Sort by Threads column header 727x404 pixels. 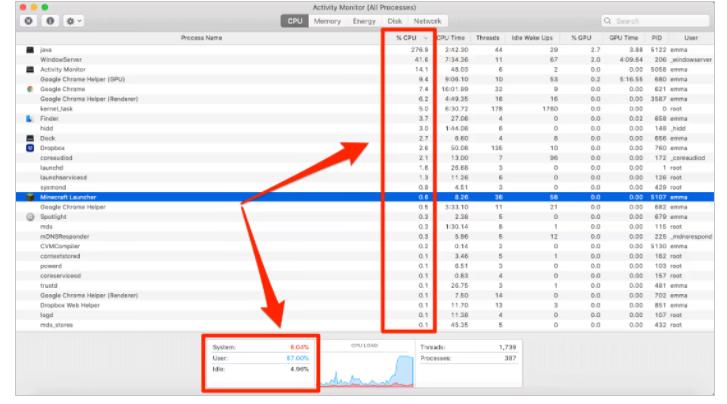487,38
